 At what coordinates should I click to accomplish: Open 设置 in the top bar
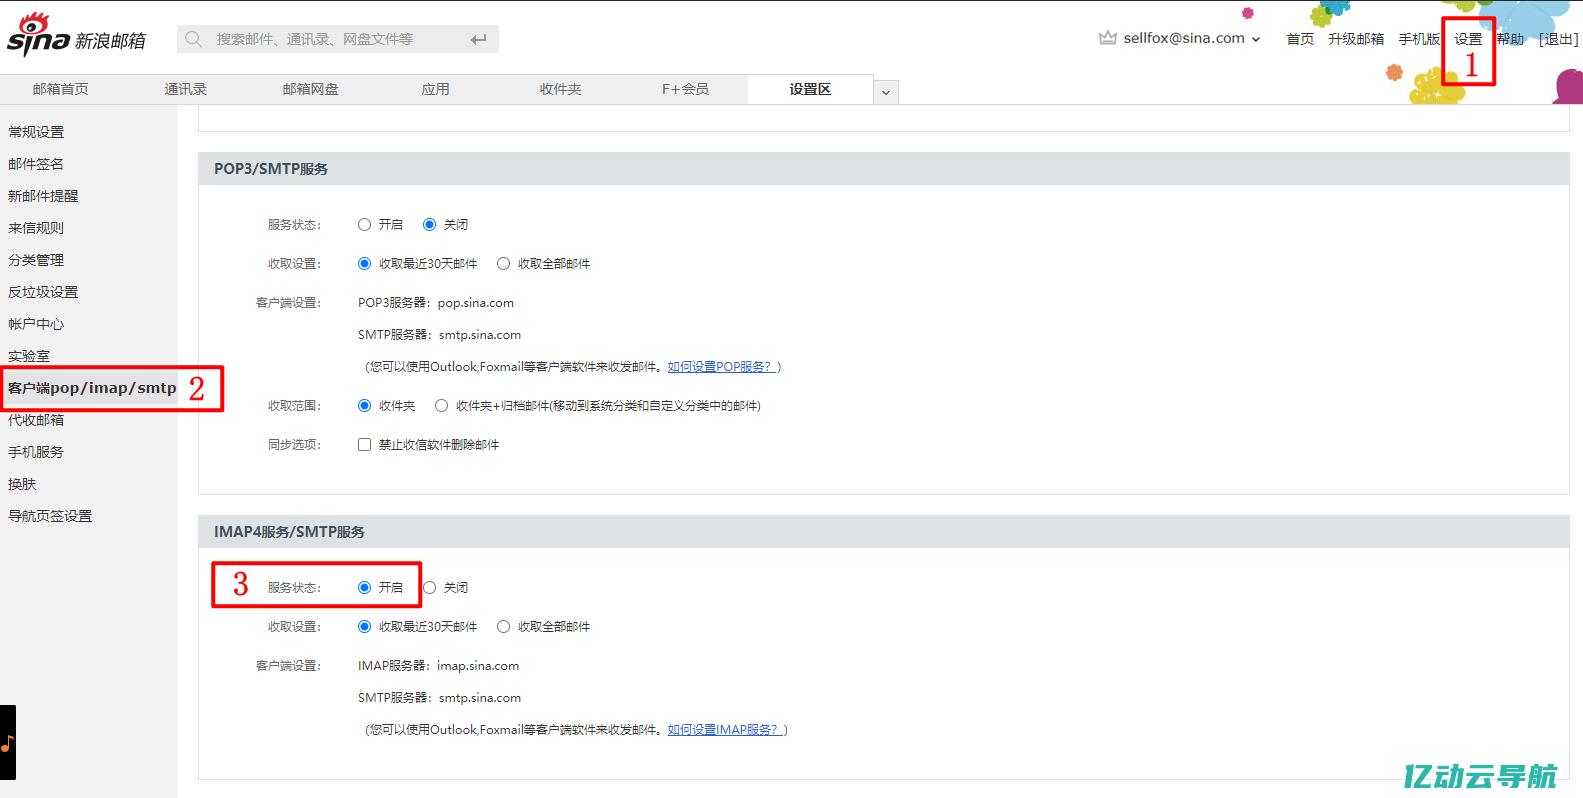[1468, 39]
